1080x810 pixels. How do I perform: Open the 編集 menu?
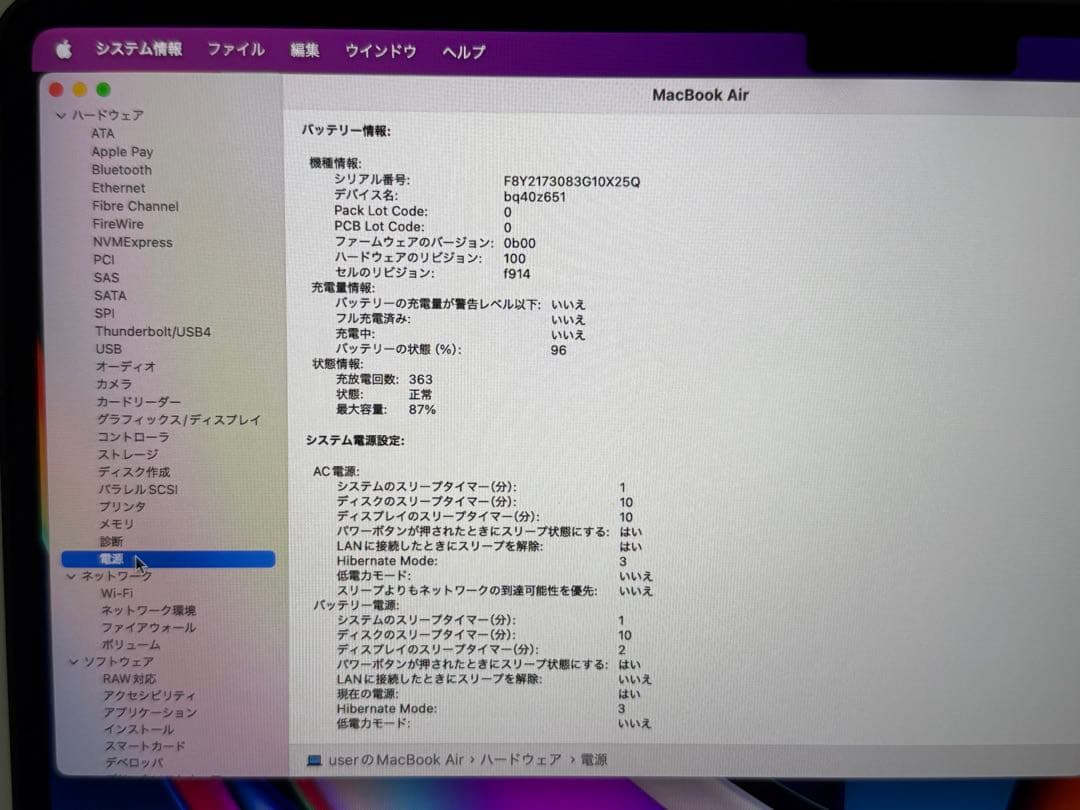pos(304,50)
